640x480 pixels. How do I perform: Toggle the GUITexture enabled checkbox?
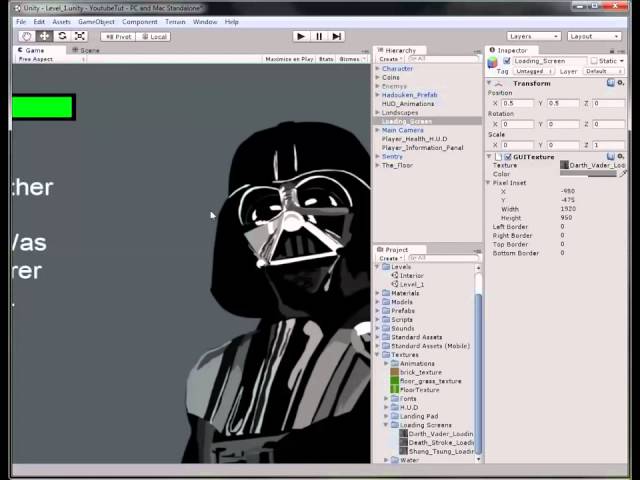tap(508, 157)
